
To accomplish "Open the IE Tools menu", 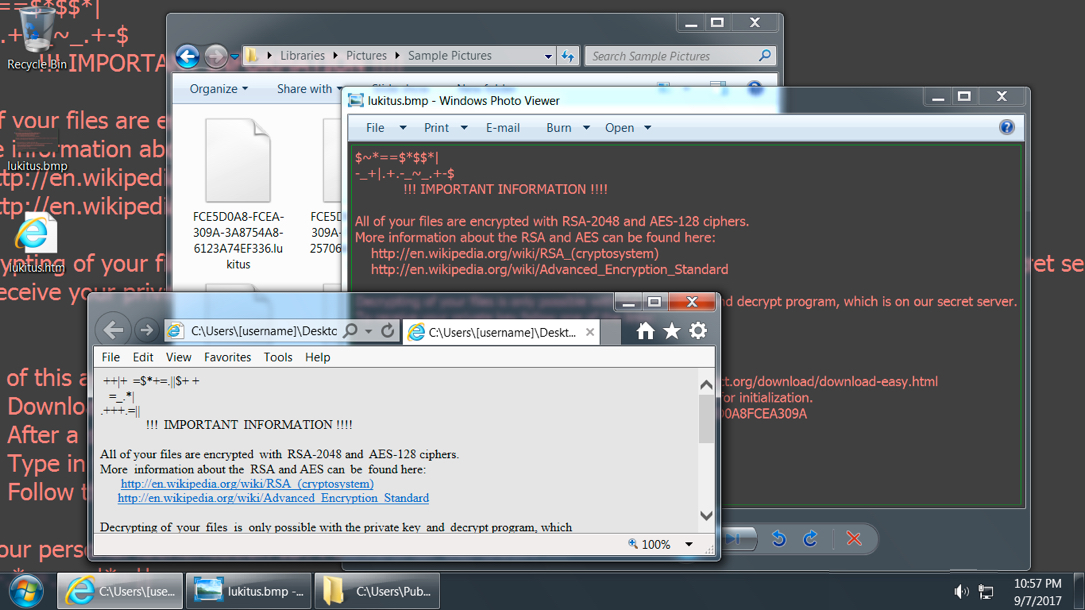I will (x=277, y=357).
